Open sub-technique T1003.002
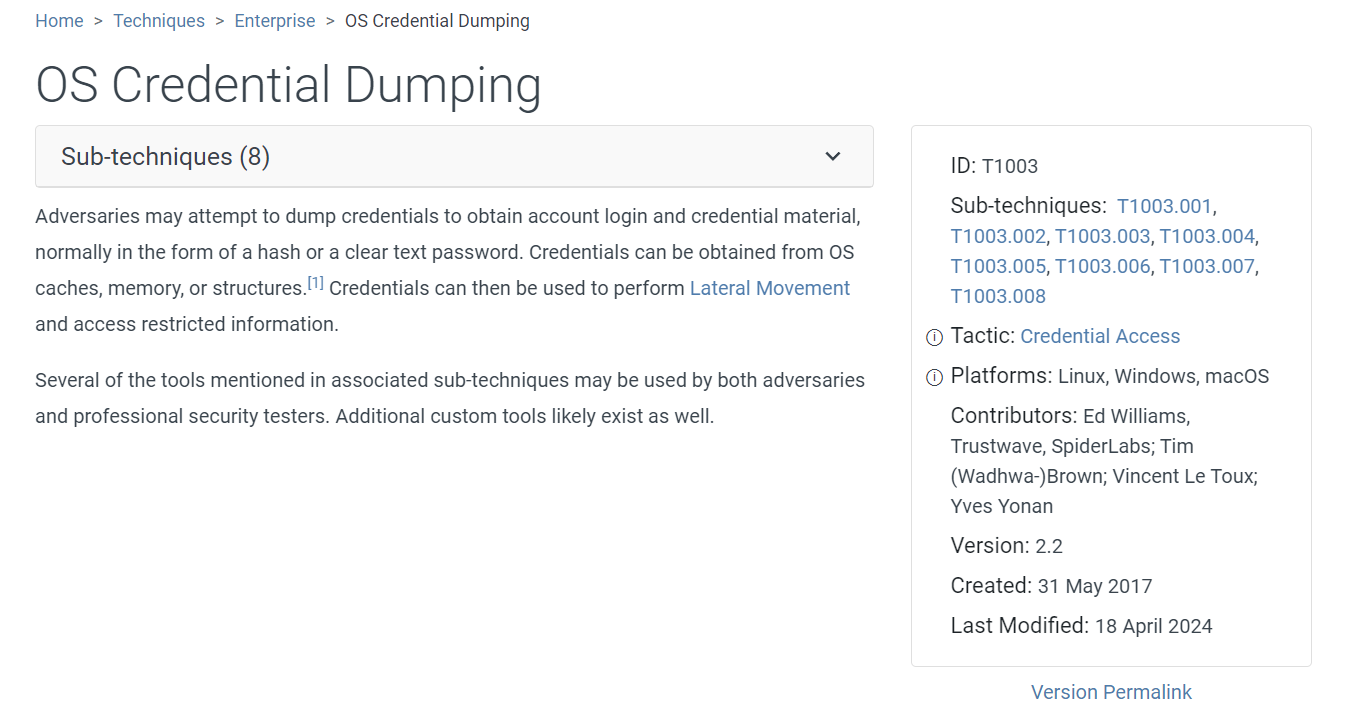The width and height of the screenshot is (1353, 716). coord(998,237)
